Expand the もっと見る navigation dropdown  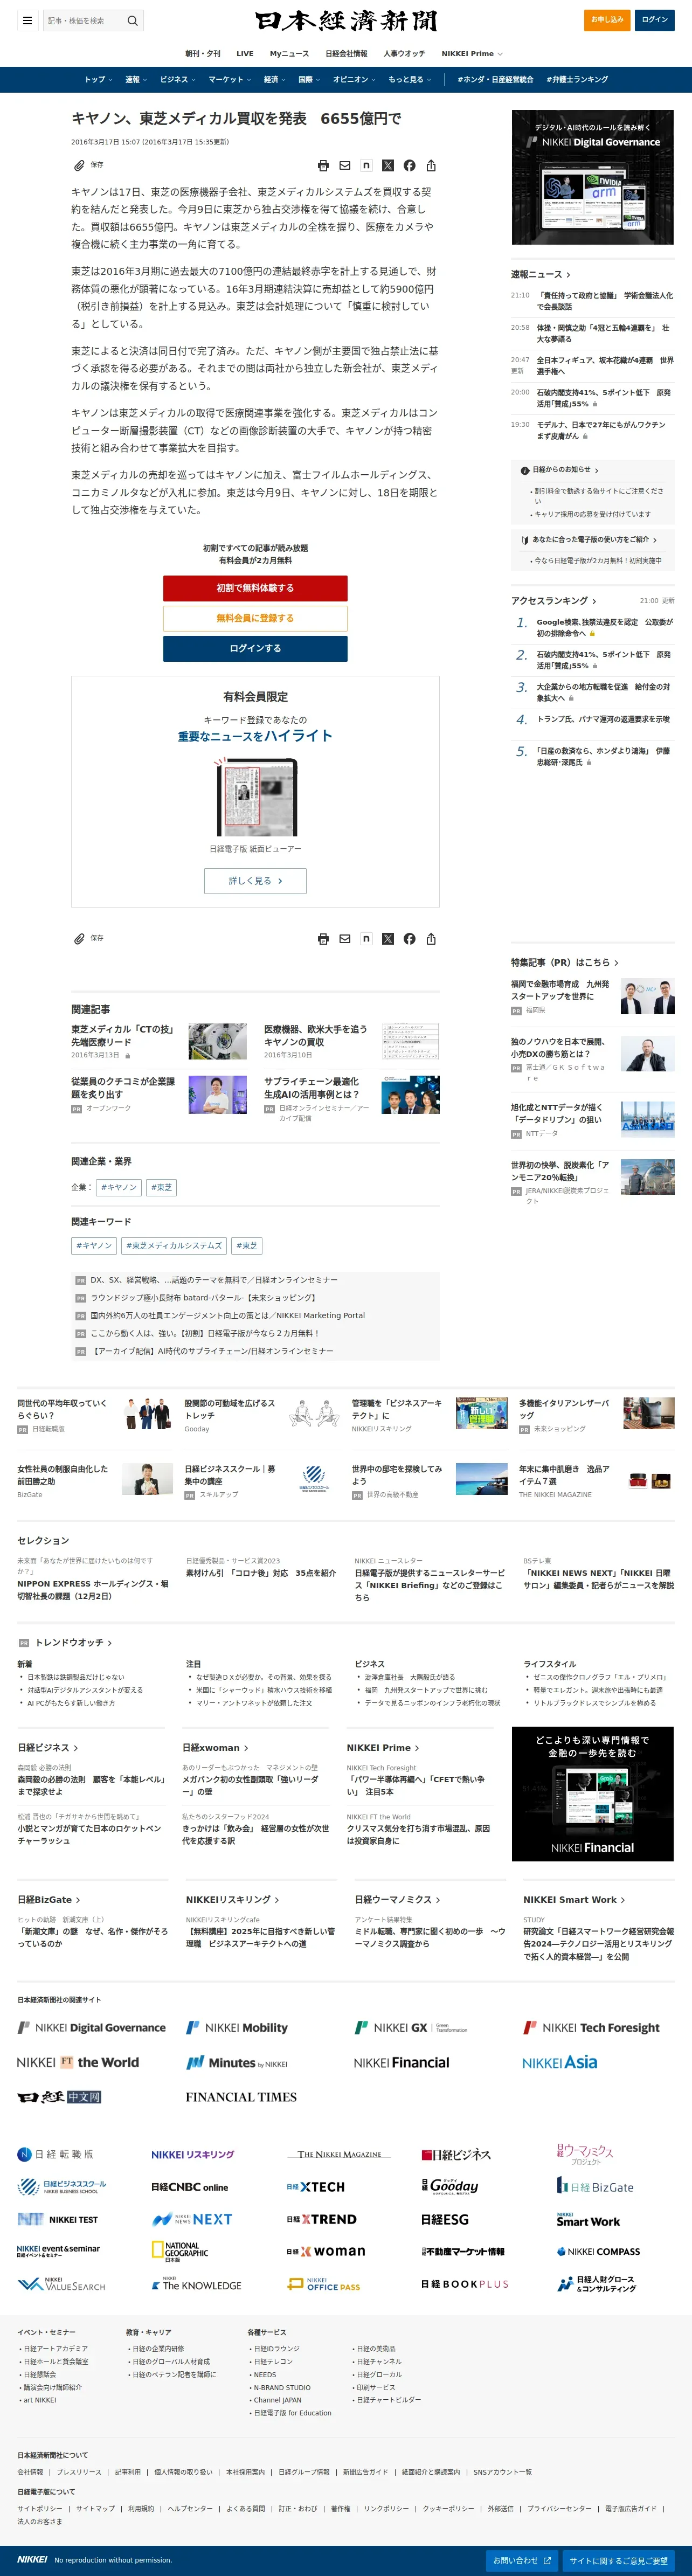[x=410, y=80]
